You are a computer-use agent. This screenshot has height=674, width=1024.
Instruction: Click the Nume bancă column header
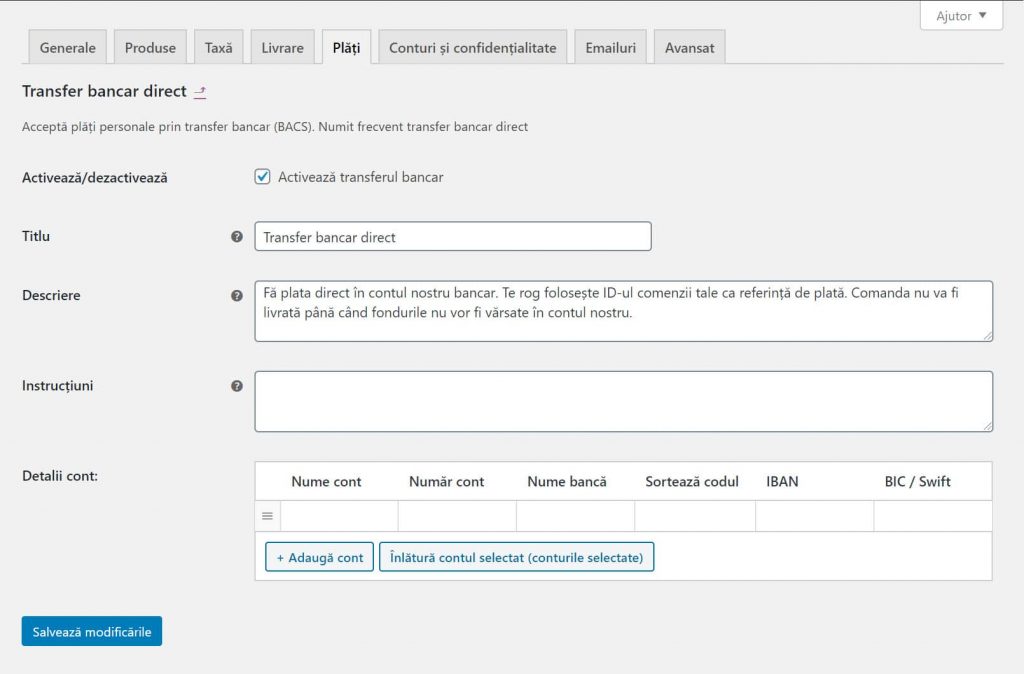567,482
